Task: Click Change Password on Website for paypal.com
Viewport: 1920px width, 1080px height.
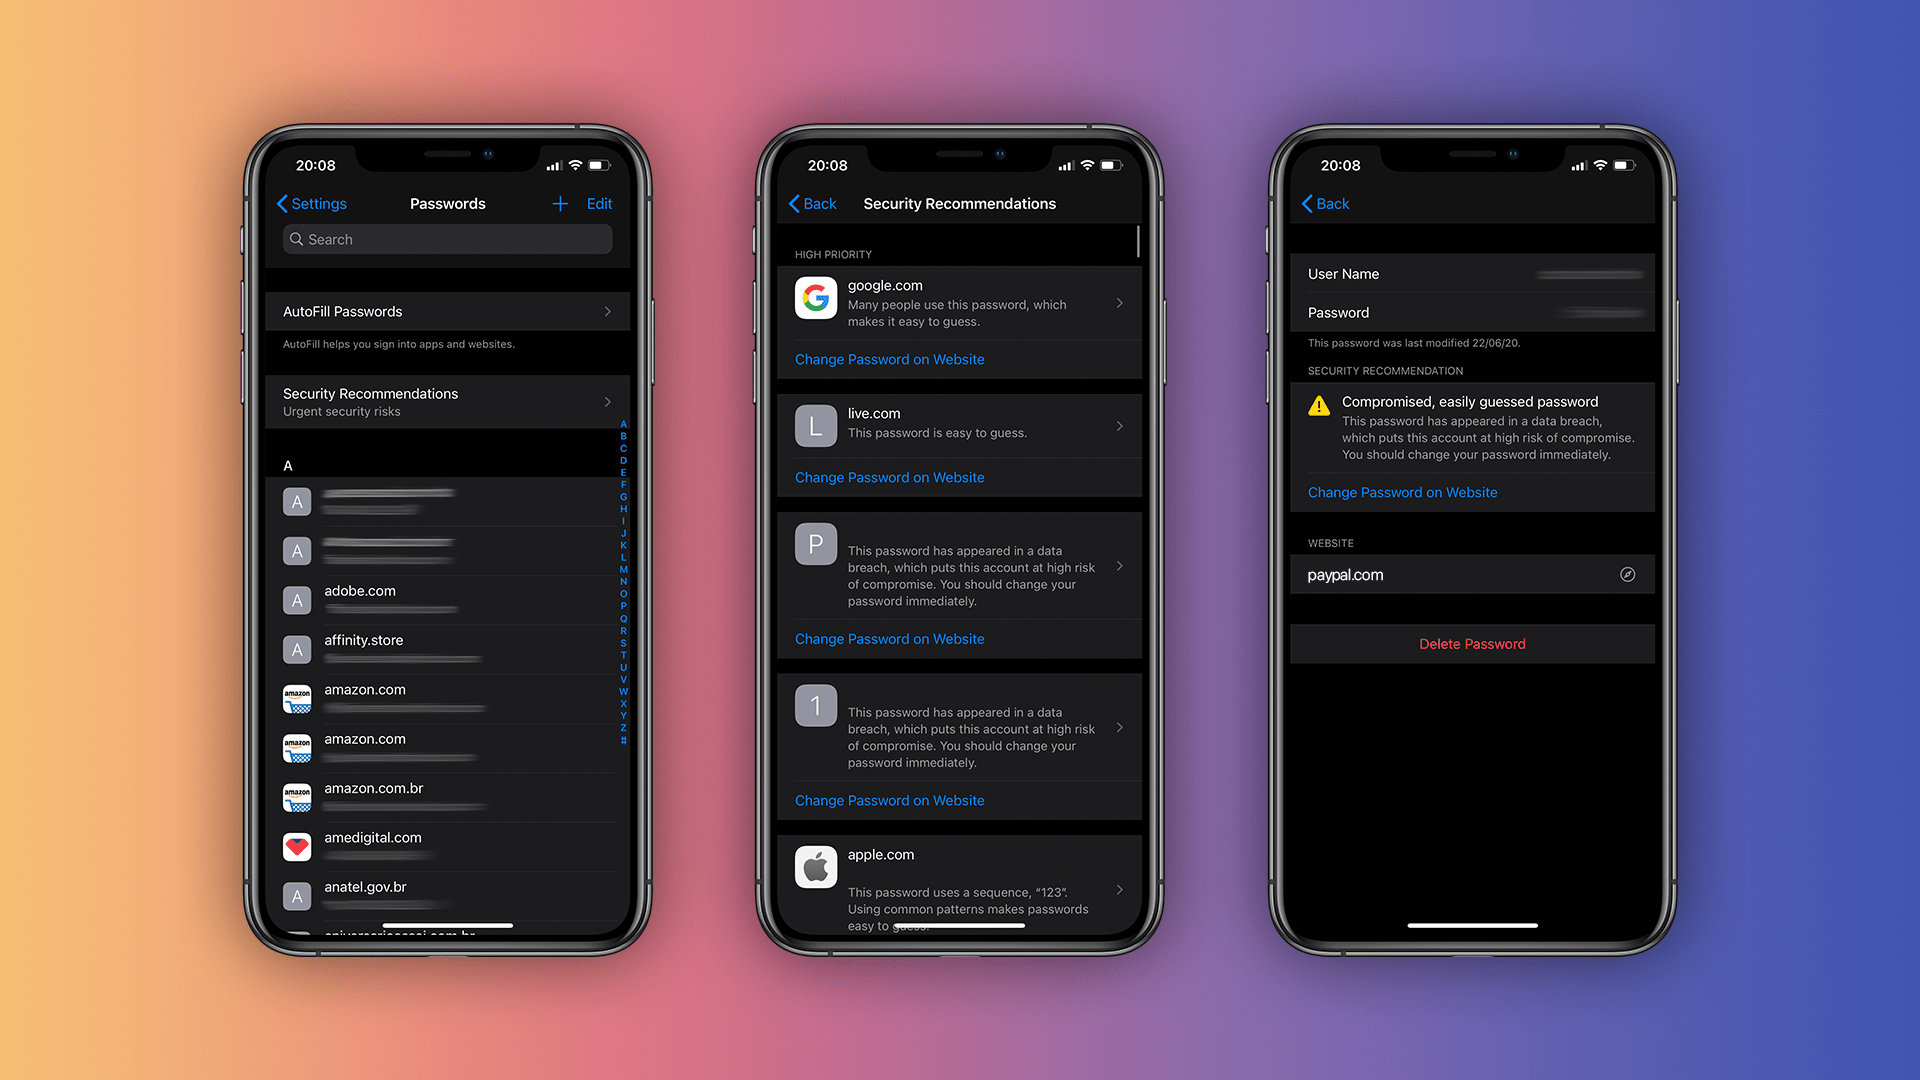Action: [x=1402, y=492]
